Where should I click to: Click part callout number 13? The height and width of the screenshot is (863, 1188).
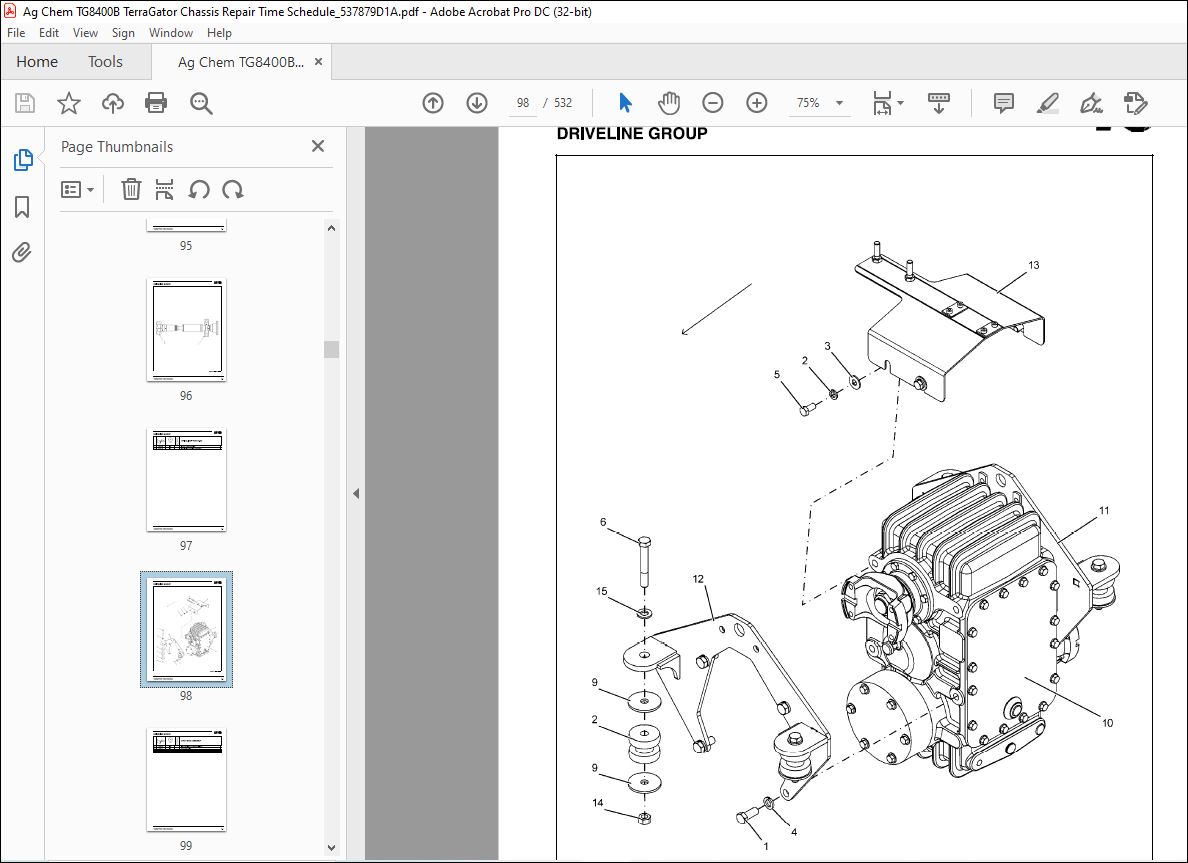pos(1034,265)
